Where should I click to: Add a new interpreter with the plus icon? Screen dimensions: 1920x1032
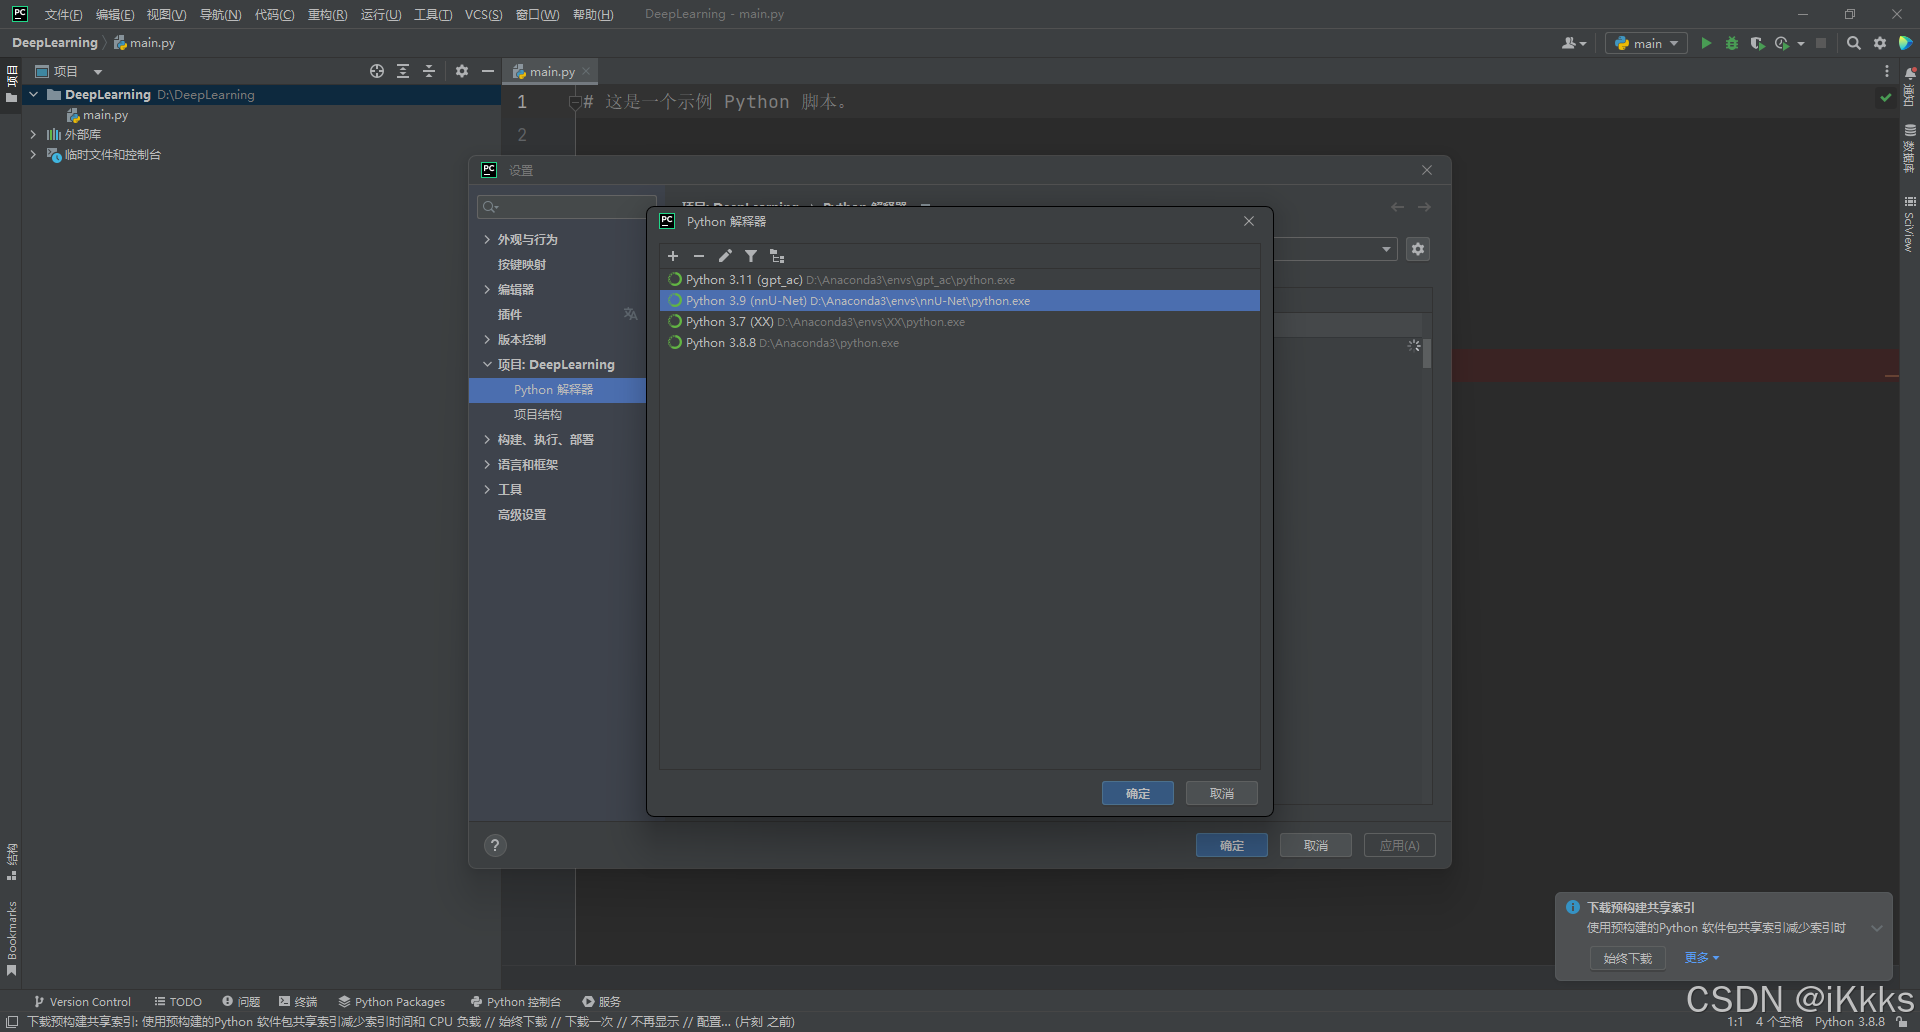coord(673,256)
